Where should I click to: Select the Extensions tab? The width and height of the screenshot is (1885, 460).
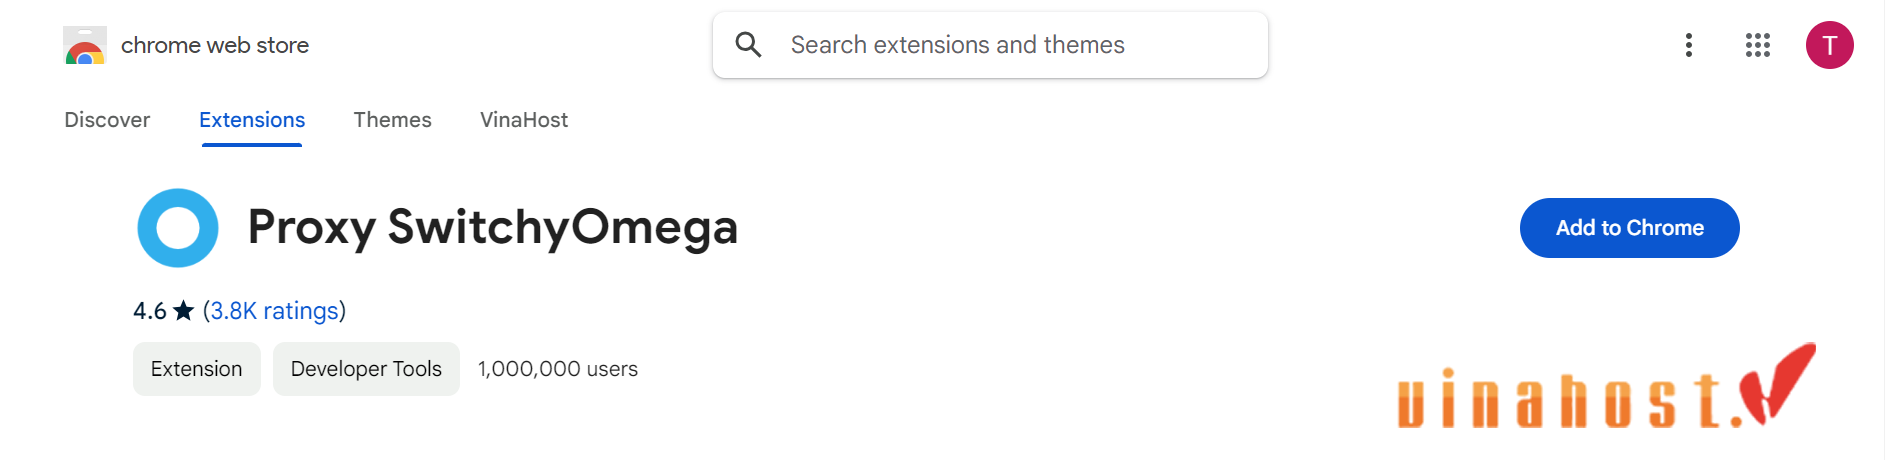(x=252, y=120)
